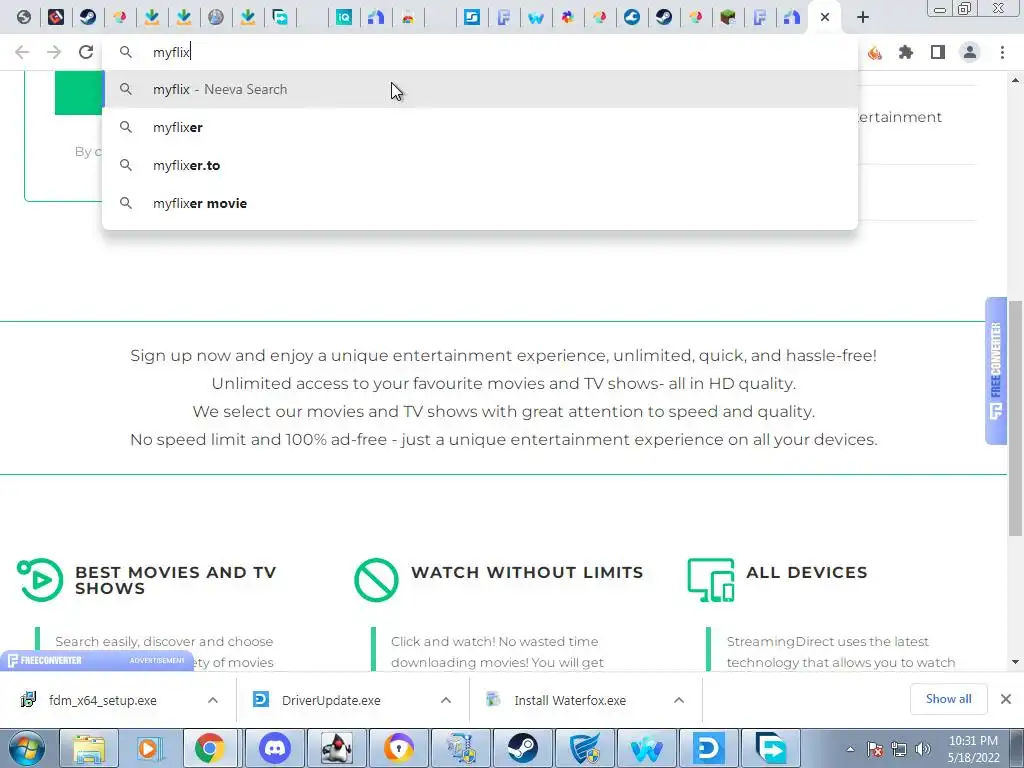Viewport: 1024px width, 768px height.
Task: Open the blue D DriverUpdate app on the taskbar
Action: tap(709, 748)
